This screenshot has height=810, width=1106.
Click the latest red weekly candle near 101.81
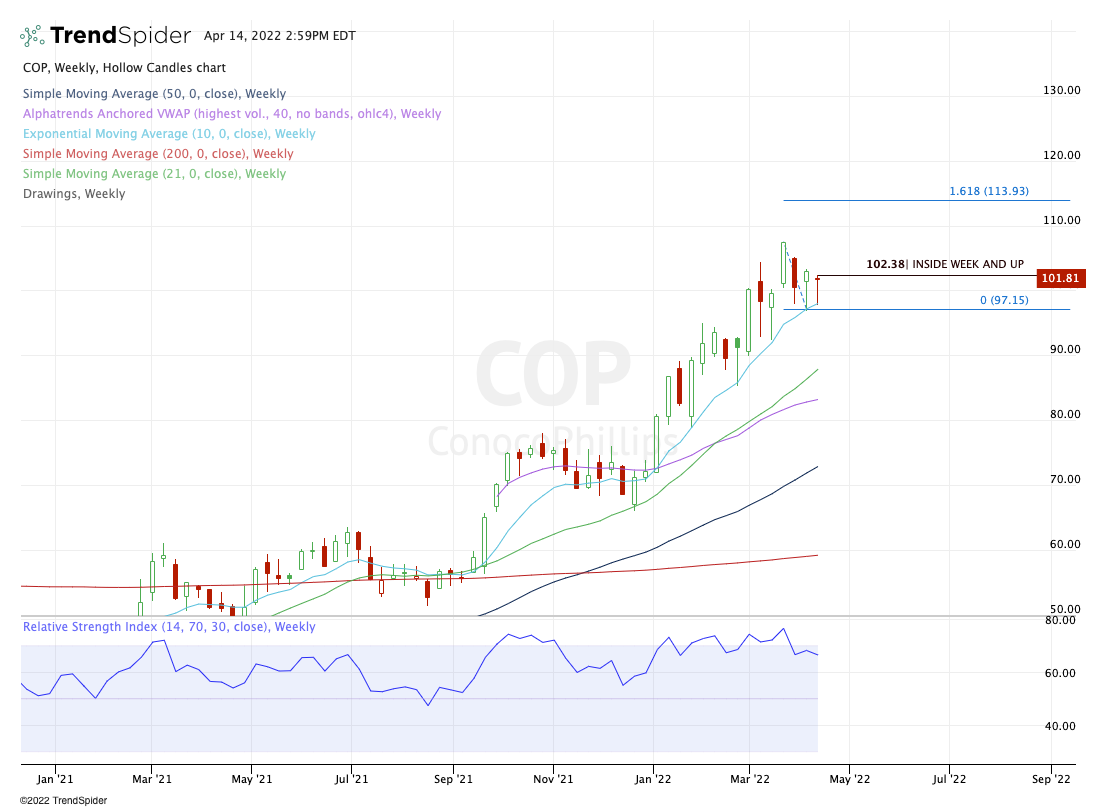pos(817,291)
